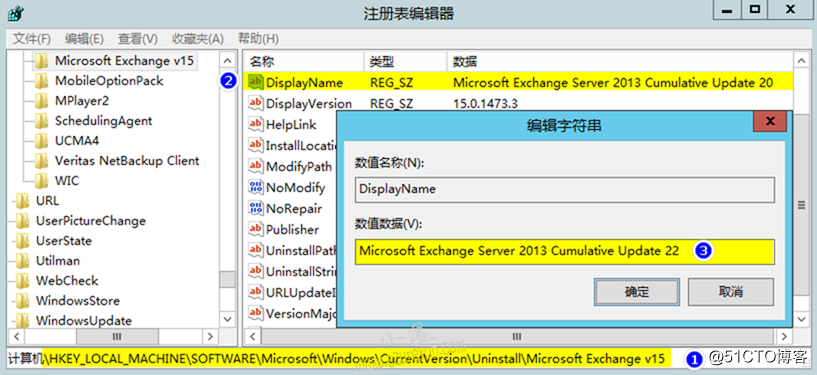Click the Utilman folder icon

pos(23,260)
